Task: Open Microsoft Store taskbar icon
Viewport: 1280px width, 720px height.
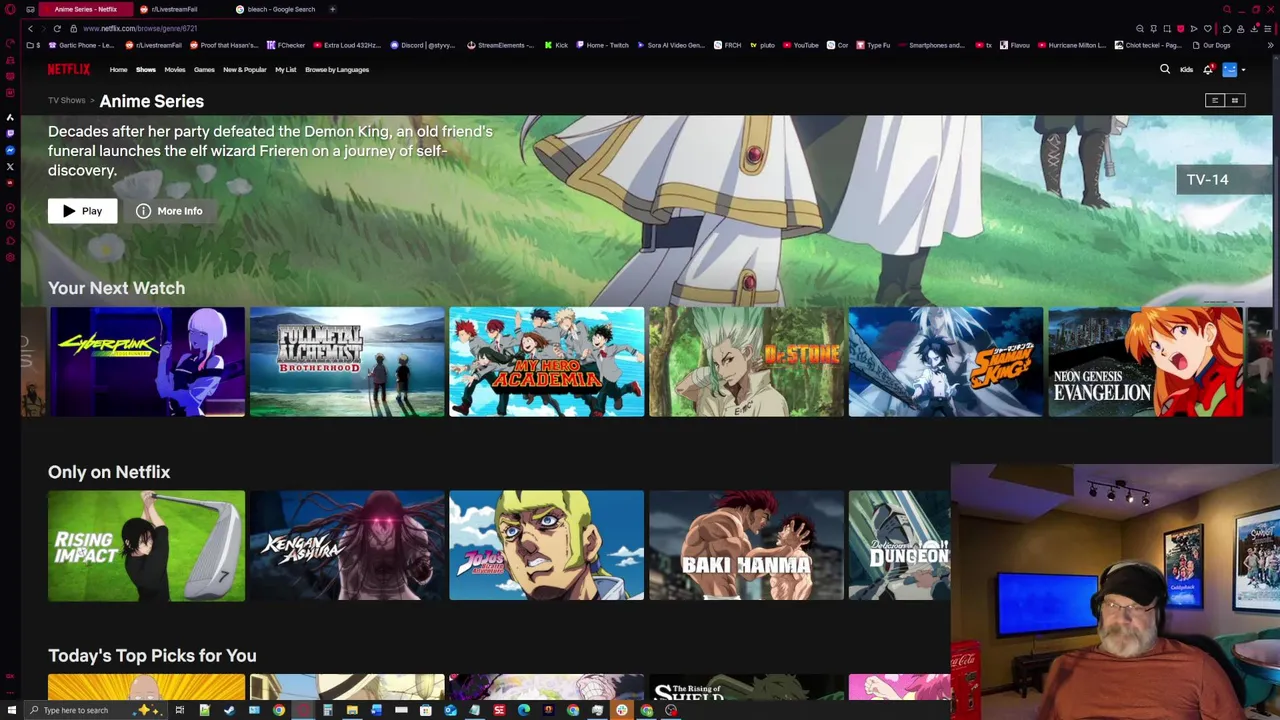Action: [x=426, y=710]
